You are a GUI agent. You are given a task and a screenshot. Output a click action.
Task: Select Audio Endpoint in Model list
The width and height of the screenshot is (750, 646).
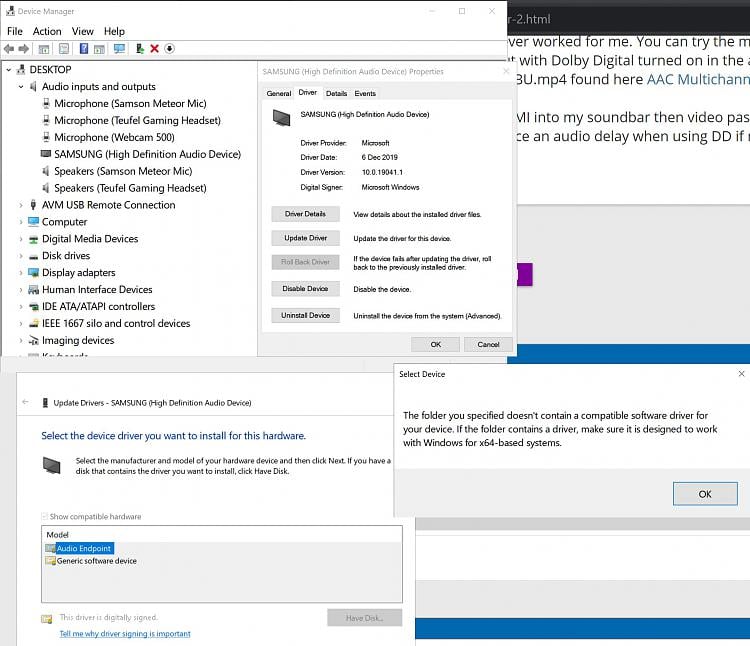pos(84,548)
